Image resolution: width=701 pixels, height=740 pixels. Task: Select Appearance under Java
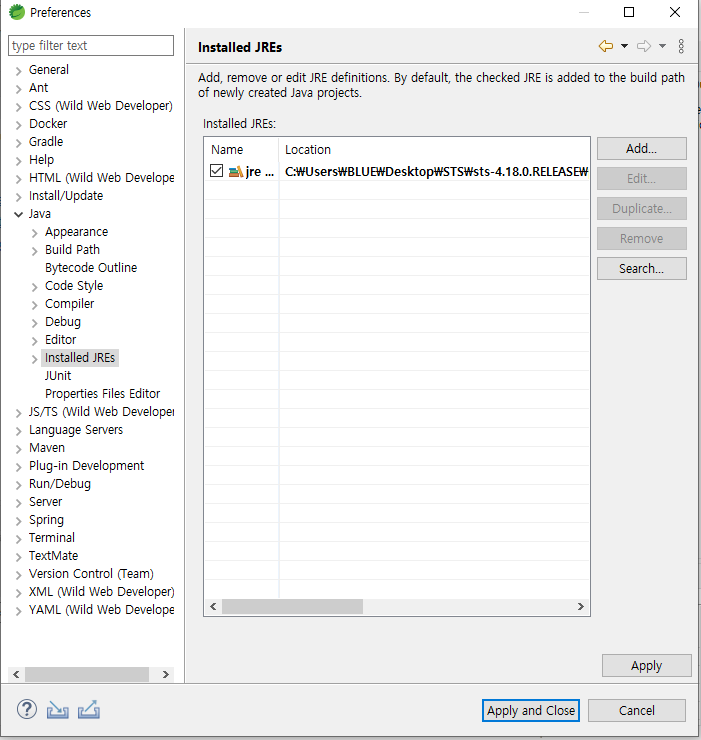tap(76, 232)
